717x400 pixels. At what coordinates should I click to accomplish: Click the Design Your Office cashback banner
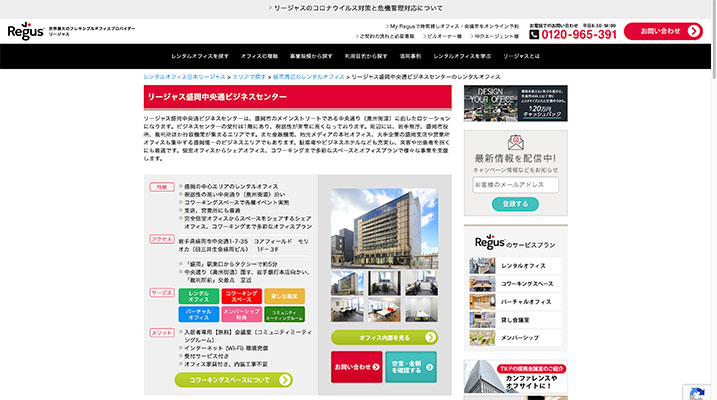[x=515, y=103]
